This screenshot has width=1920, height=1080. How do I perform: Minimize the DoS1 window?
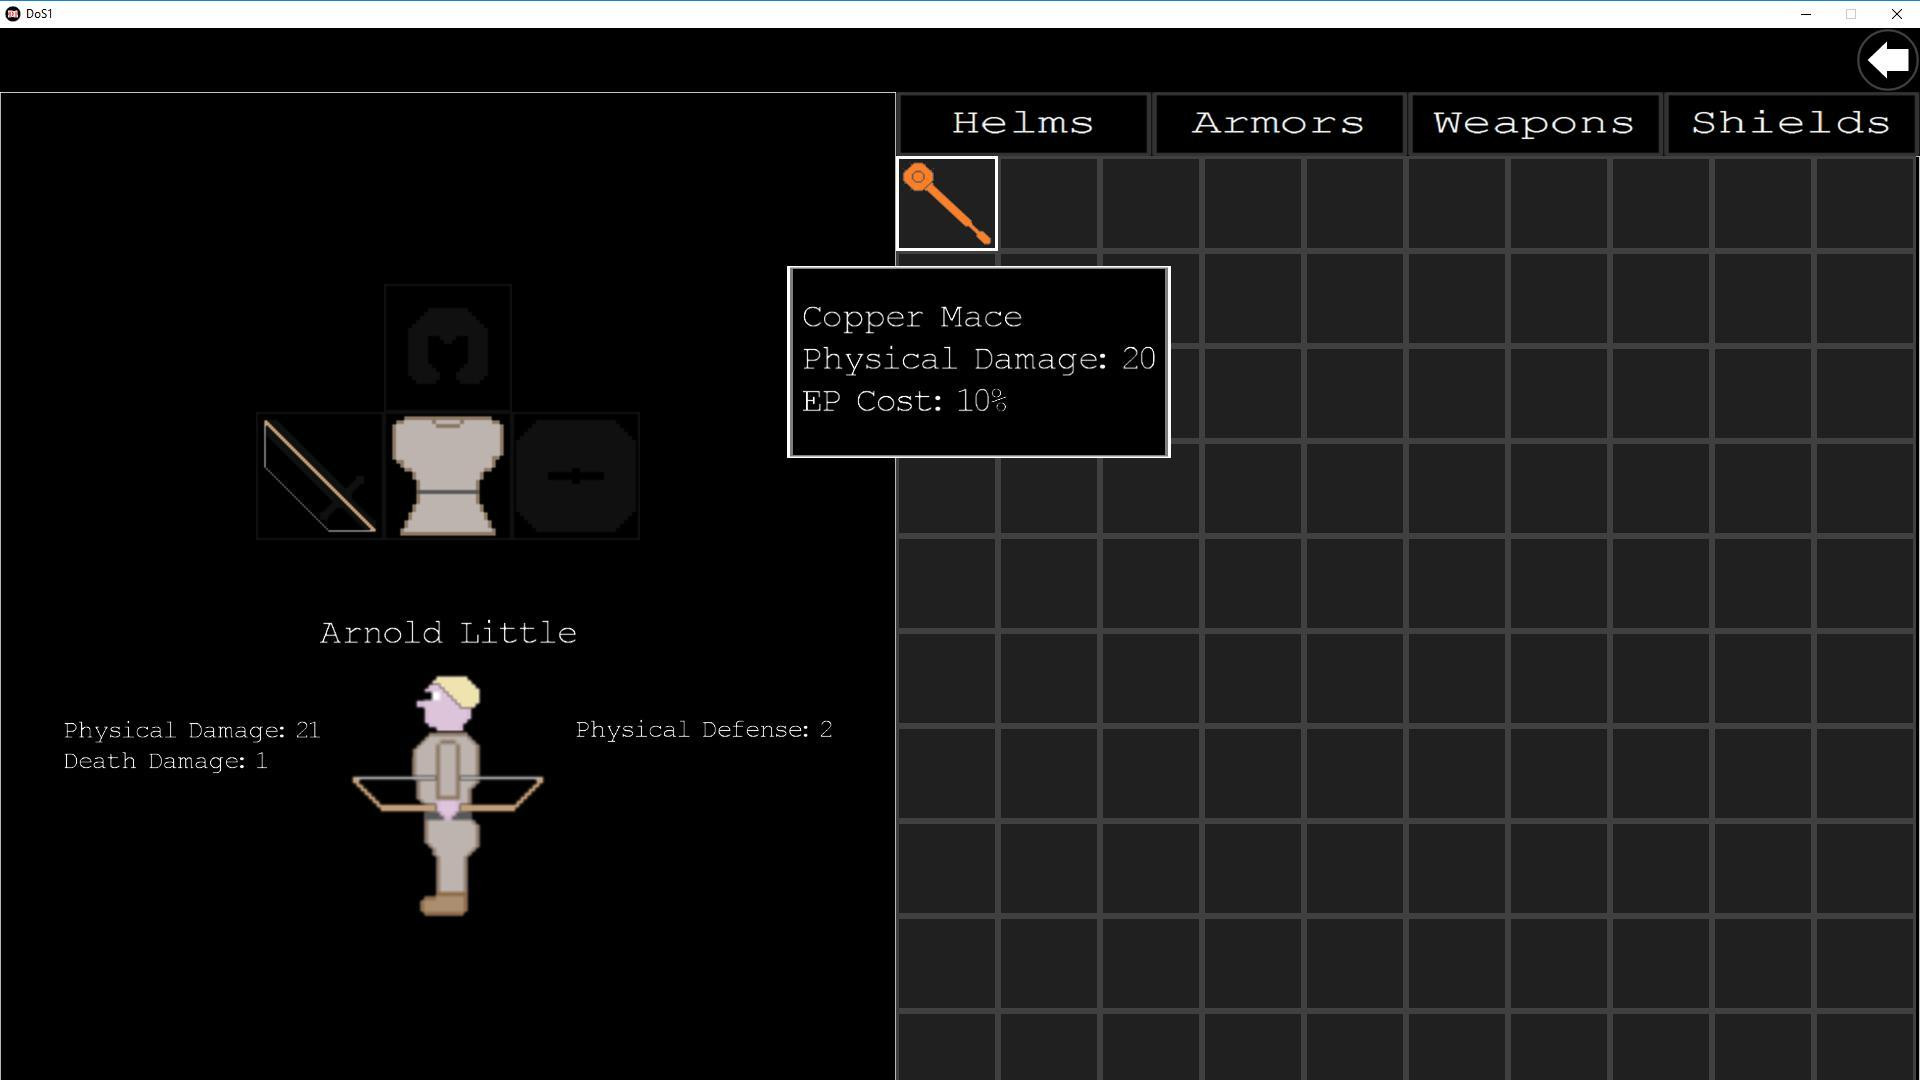(1806, 14)
